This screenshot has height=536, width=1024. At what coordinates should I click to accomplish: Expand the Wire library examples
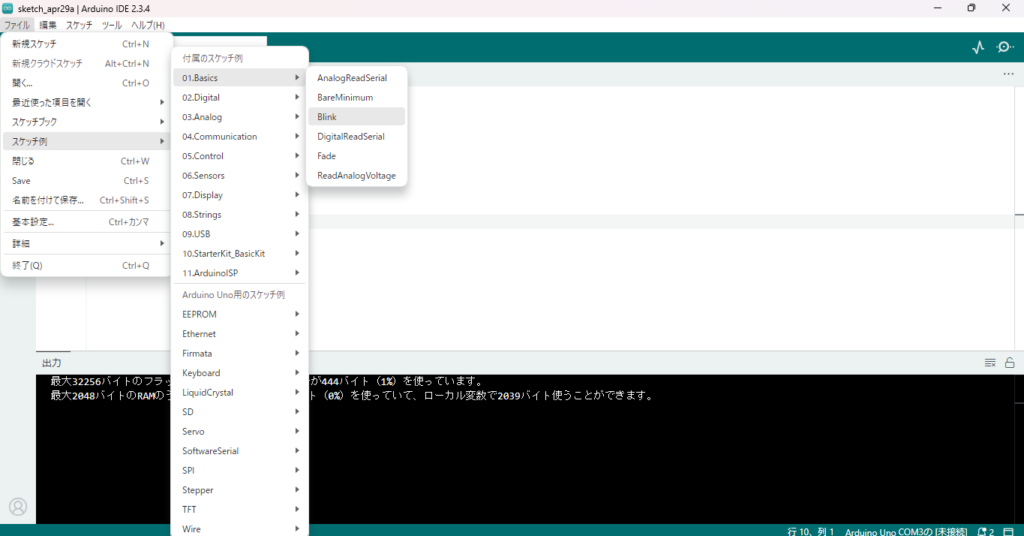pos(240,529)
